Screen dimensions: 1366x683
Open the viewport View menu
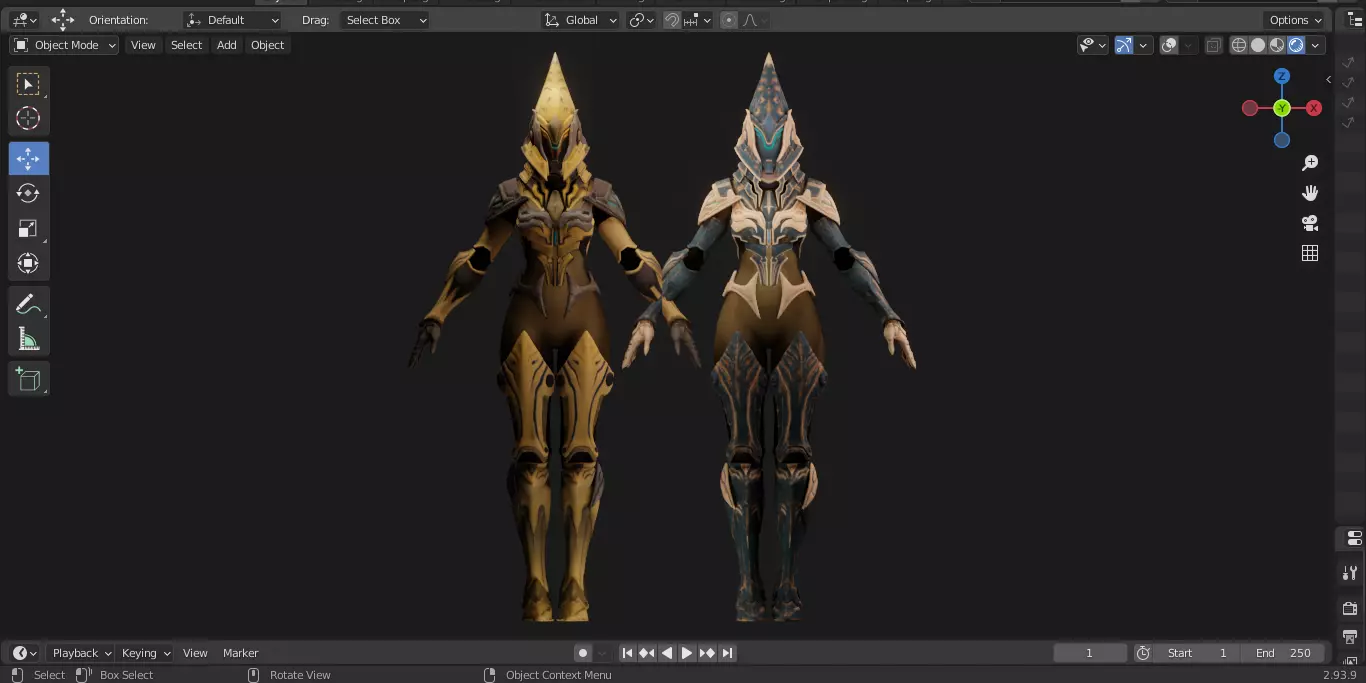pos(143,45)
